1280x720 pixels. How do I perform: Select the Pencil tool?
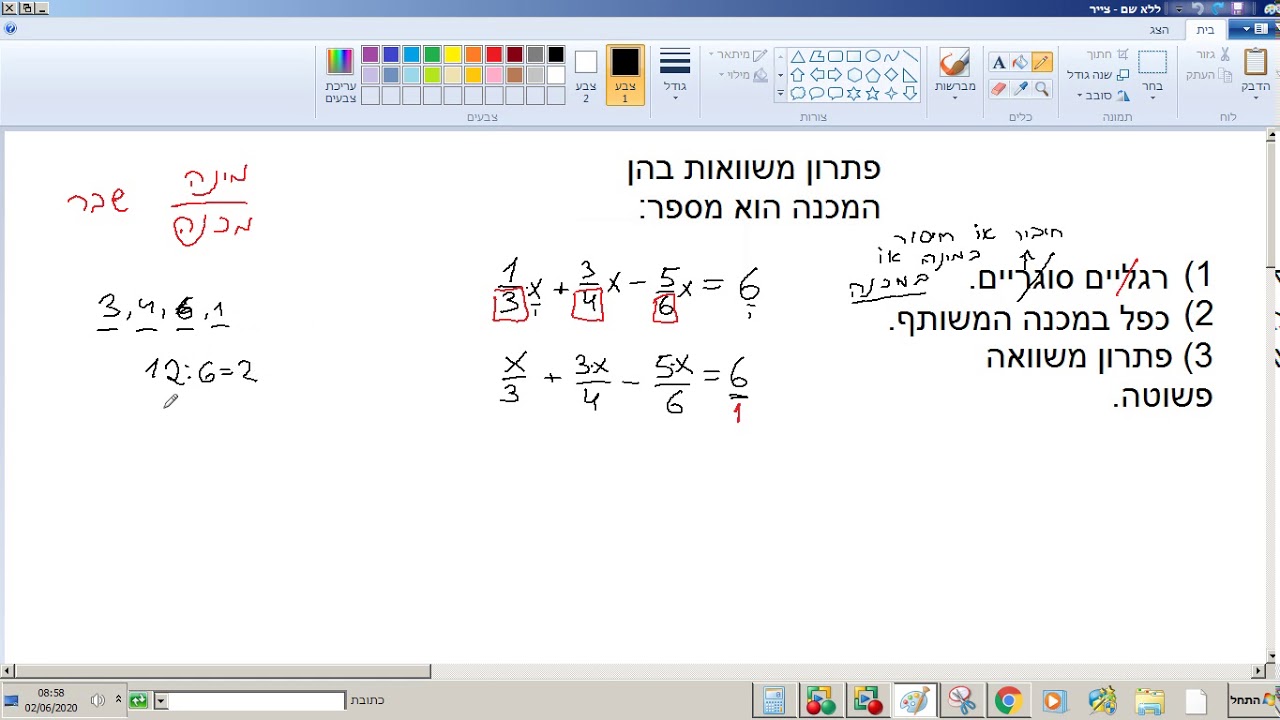1041,63
